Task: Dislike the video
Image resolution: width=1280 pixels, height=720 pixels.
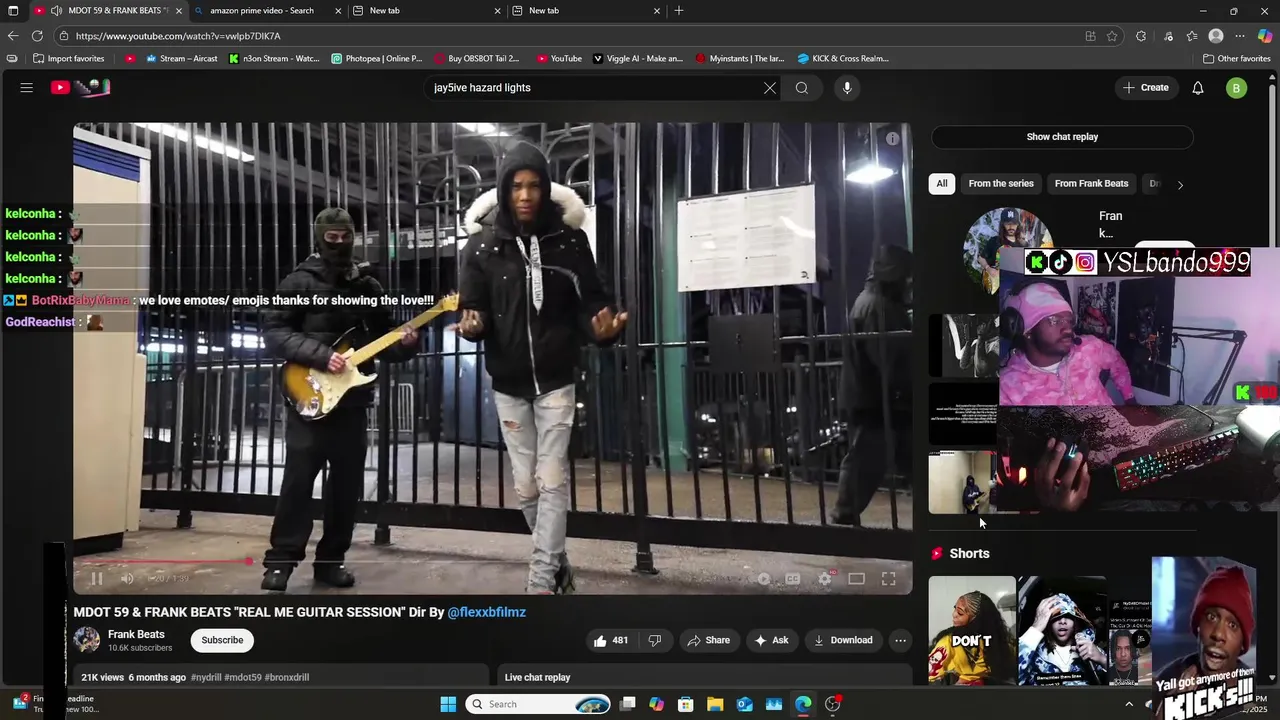Action: [655, 640]
